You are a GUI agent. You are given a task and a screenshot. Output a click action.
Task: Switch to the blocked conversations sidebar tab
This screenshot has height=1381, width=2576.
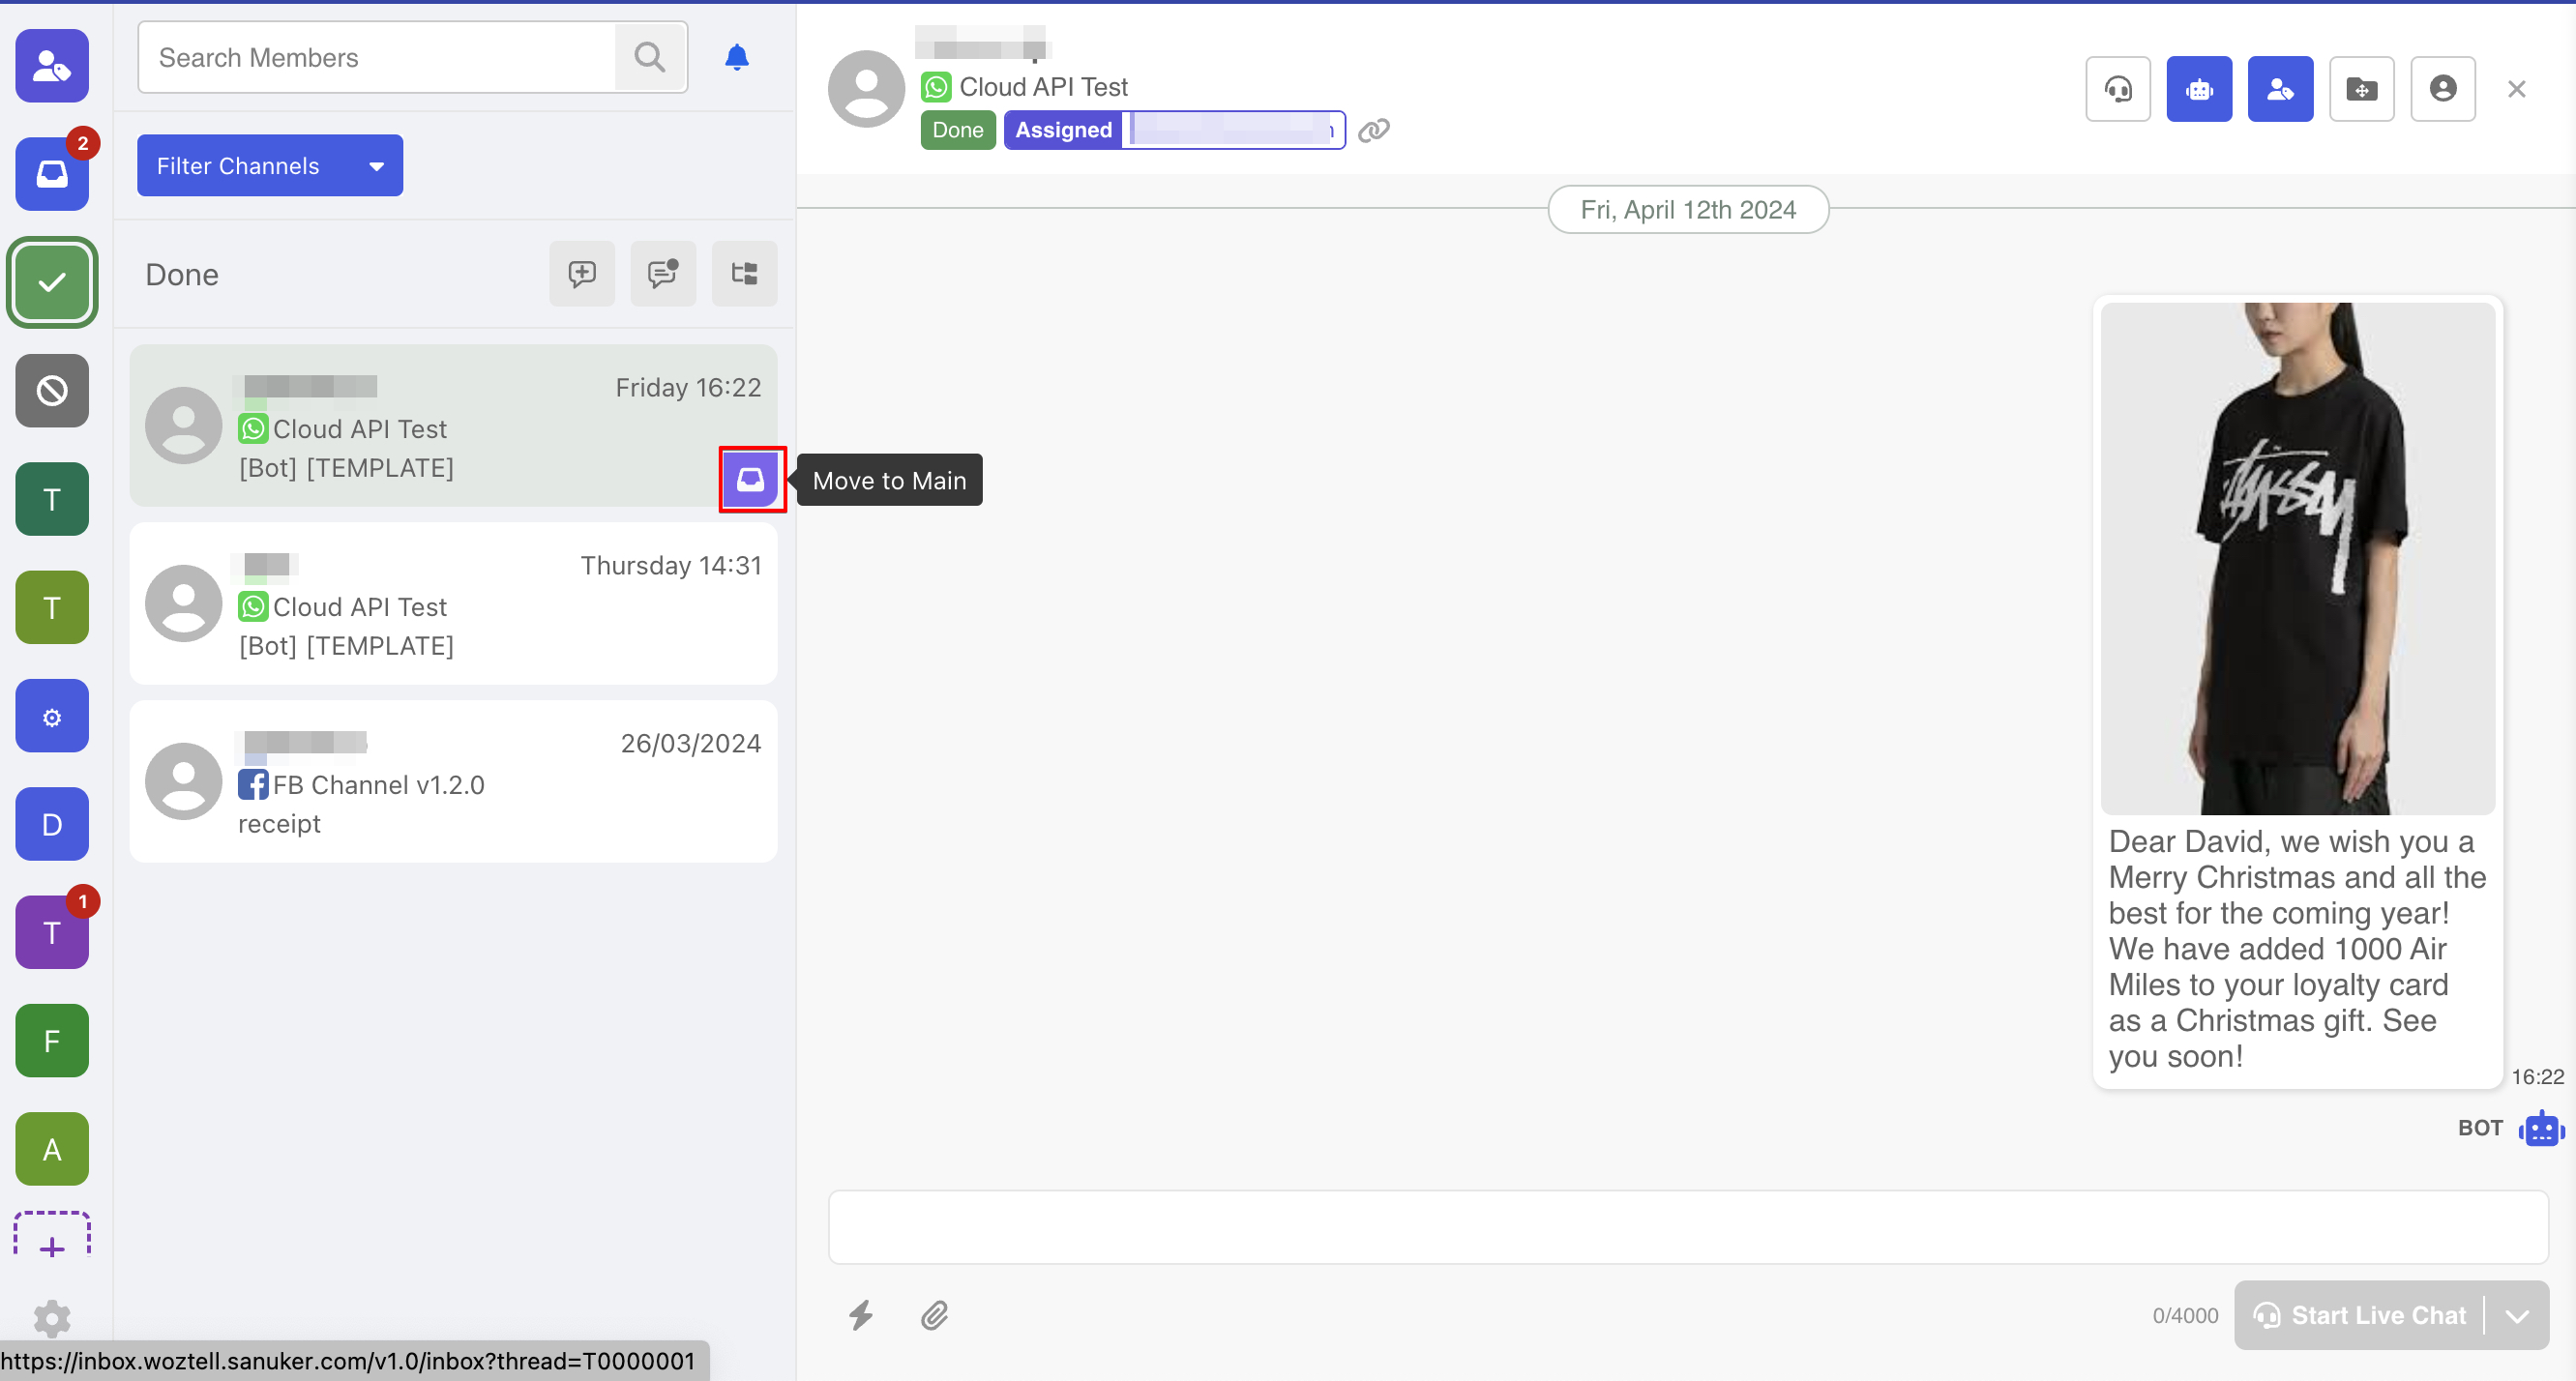52,391
